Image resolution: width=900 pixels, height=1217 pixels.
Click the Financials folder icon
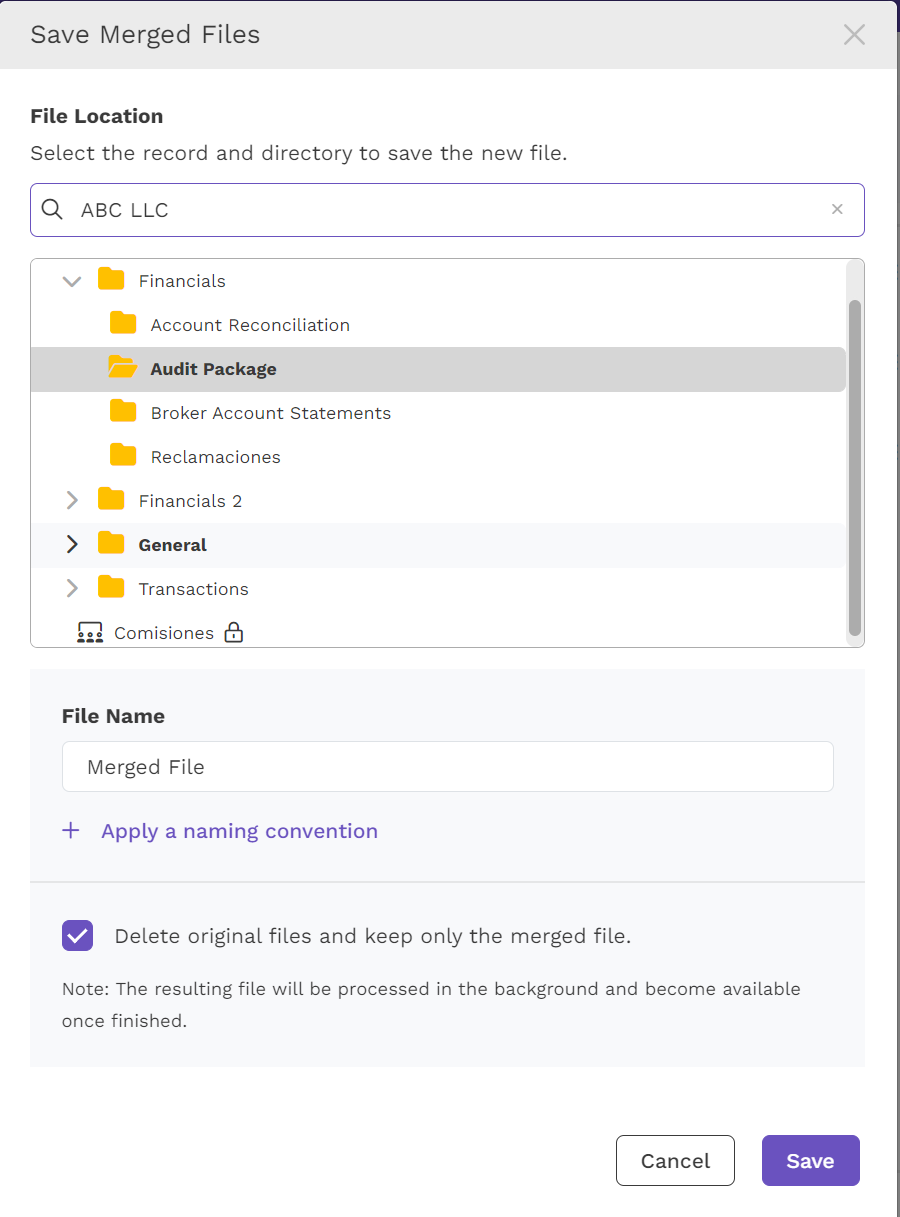pyautogui.click(x=111, y=280)
